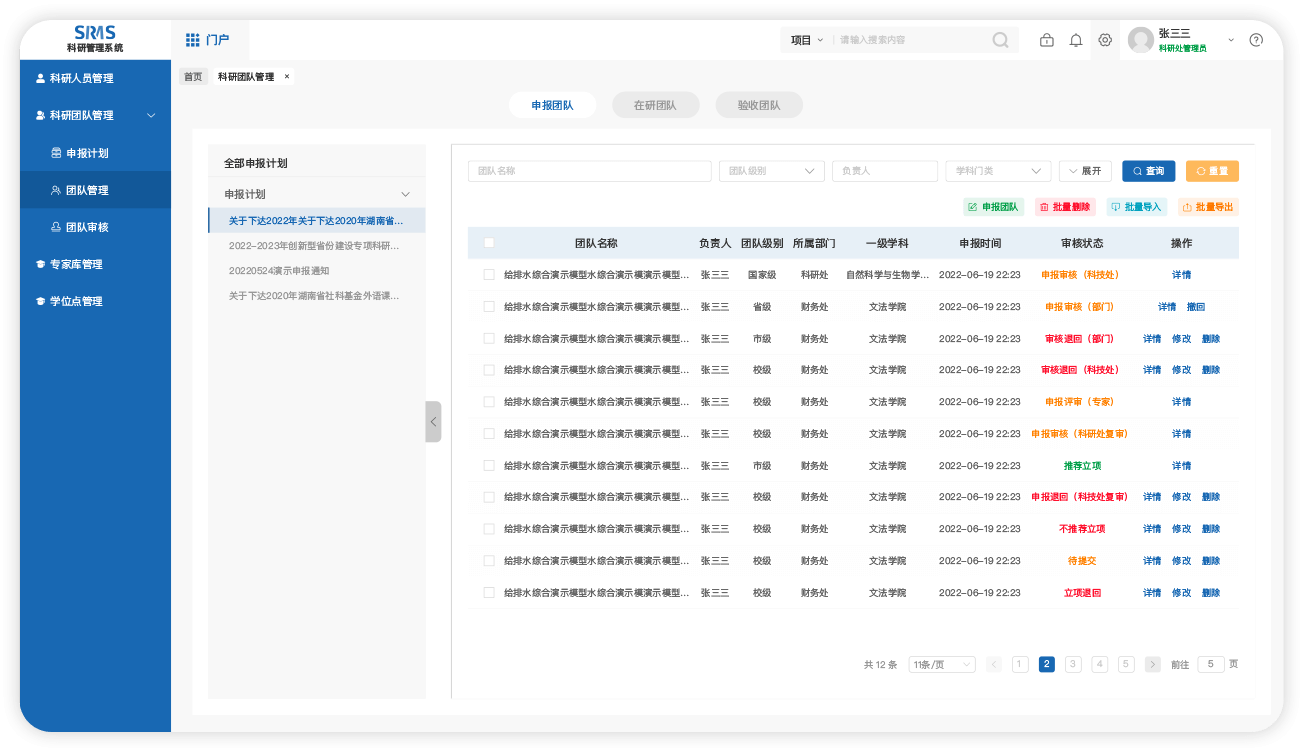Select plan 2022-2023年创新型省份建设专项科研
This screenshot has height=752, width=1304.
(313, 245)
